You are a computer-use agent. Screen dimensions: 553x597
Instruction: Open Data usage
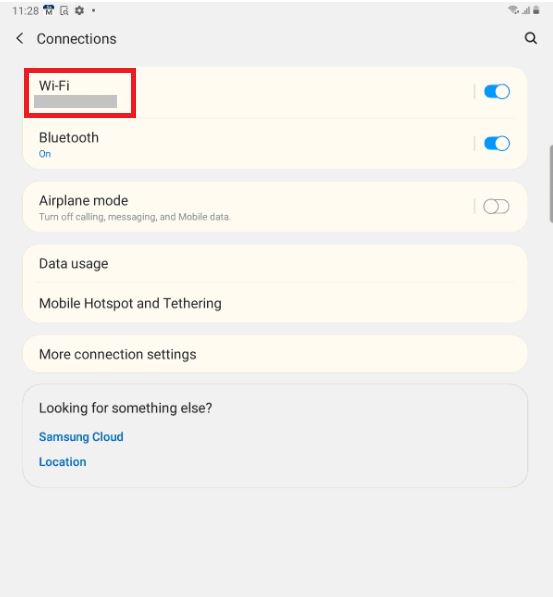click(275, 263)
